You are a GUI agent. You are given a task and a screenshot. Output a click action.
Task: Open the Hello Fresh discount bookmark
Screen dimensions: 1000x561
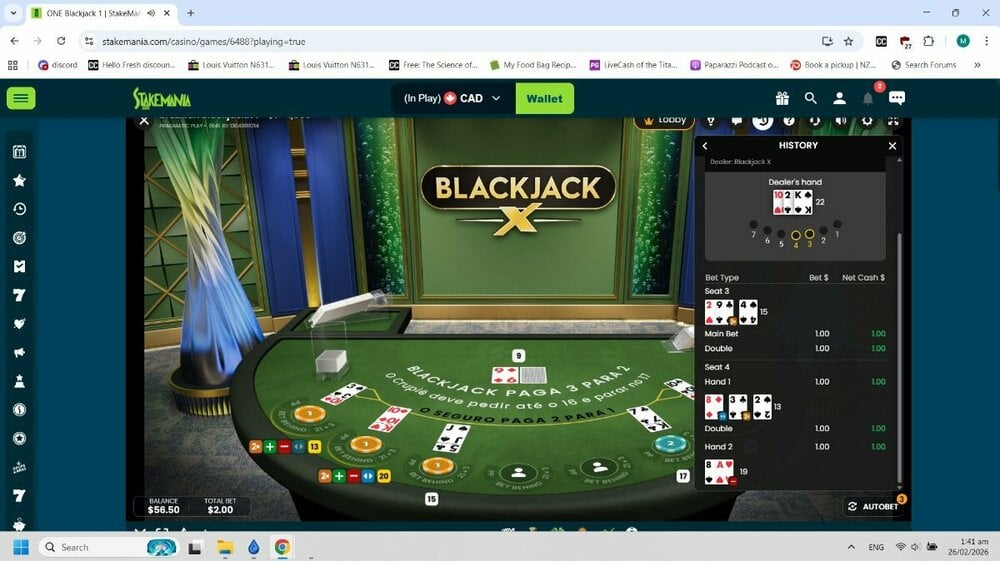(x=130, y=65)
